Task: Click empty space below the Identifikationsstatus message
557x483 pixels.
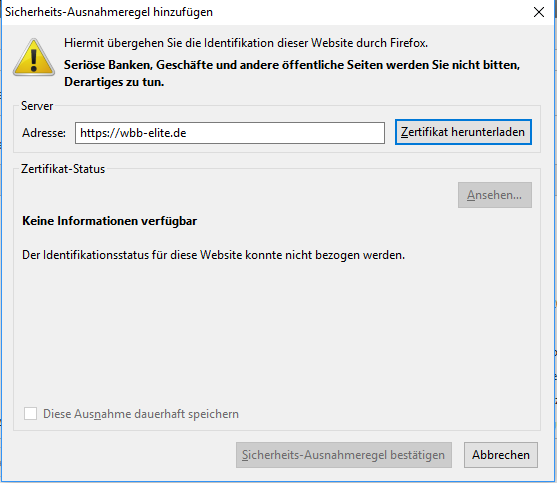Action: (x=277, y=330)
